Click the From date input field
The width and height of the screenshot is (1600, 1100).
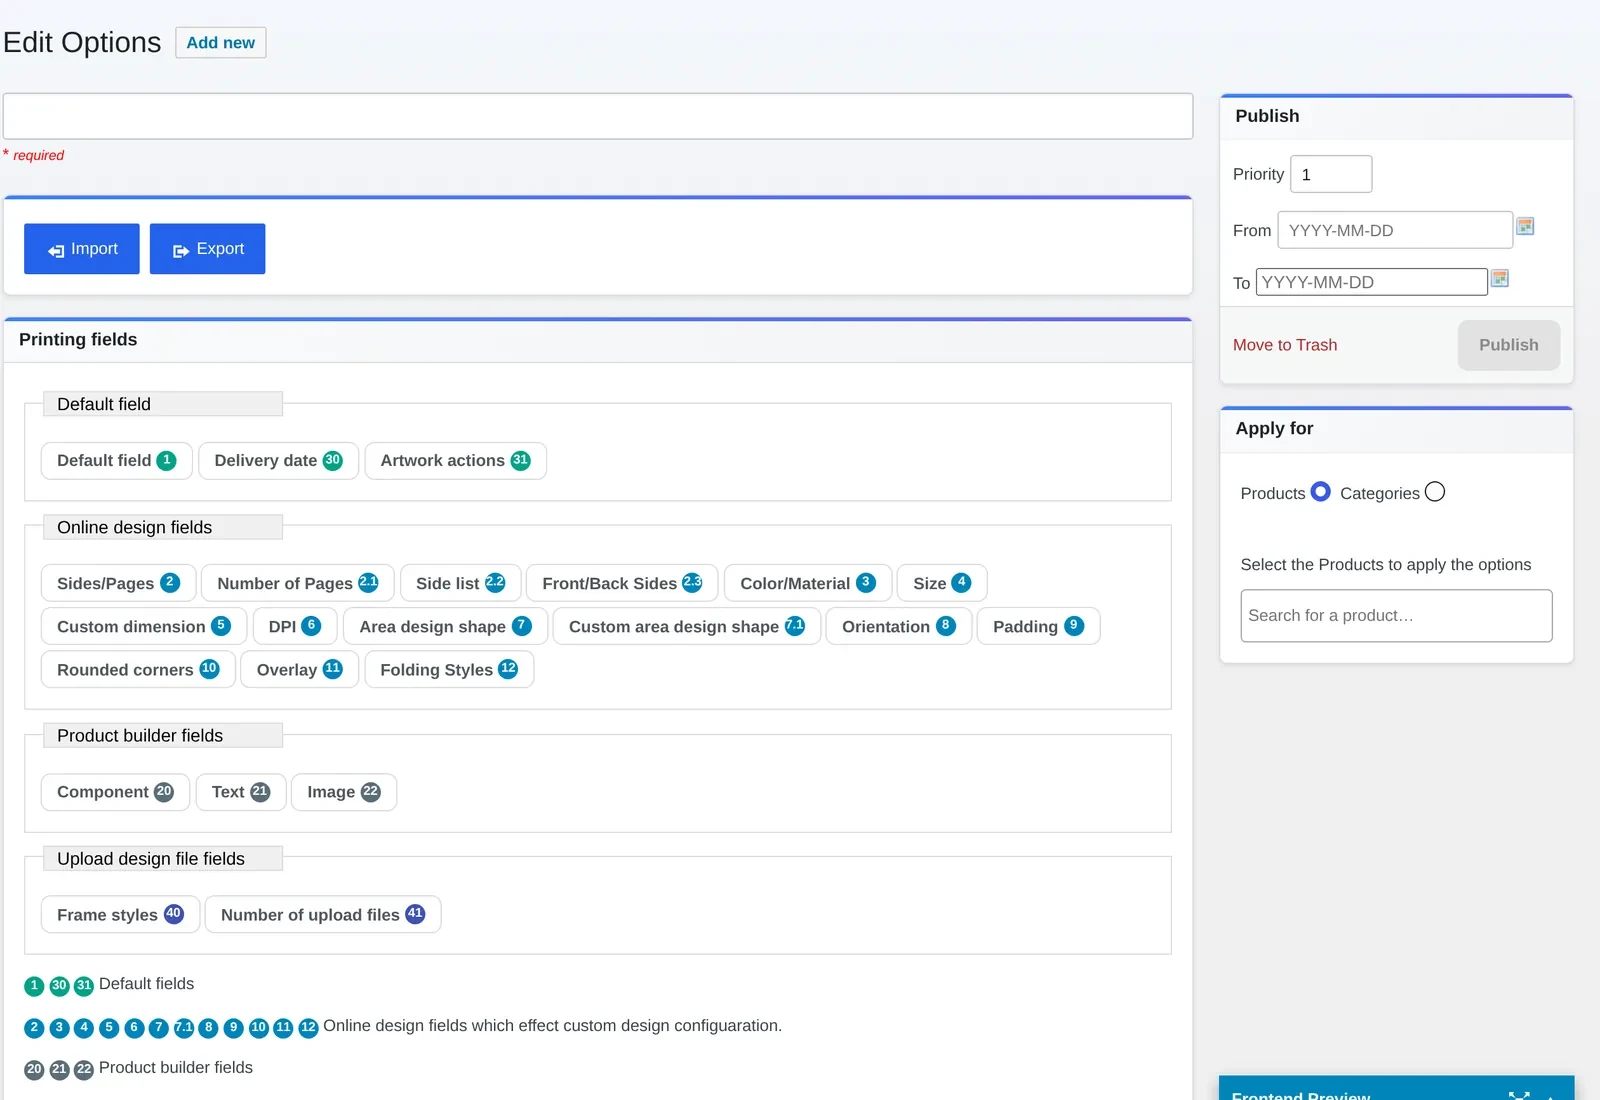coord(1395,230)
